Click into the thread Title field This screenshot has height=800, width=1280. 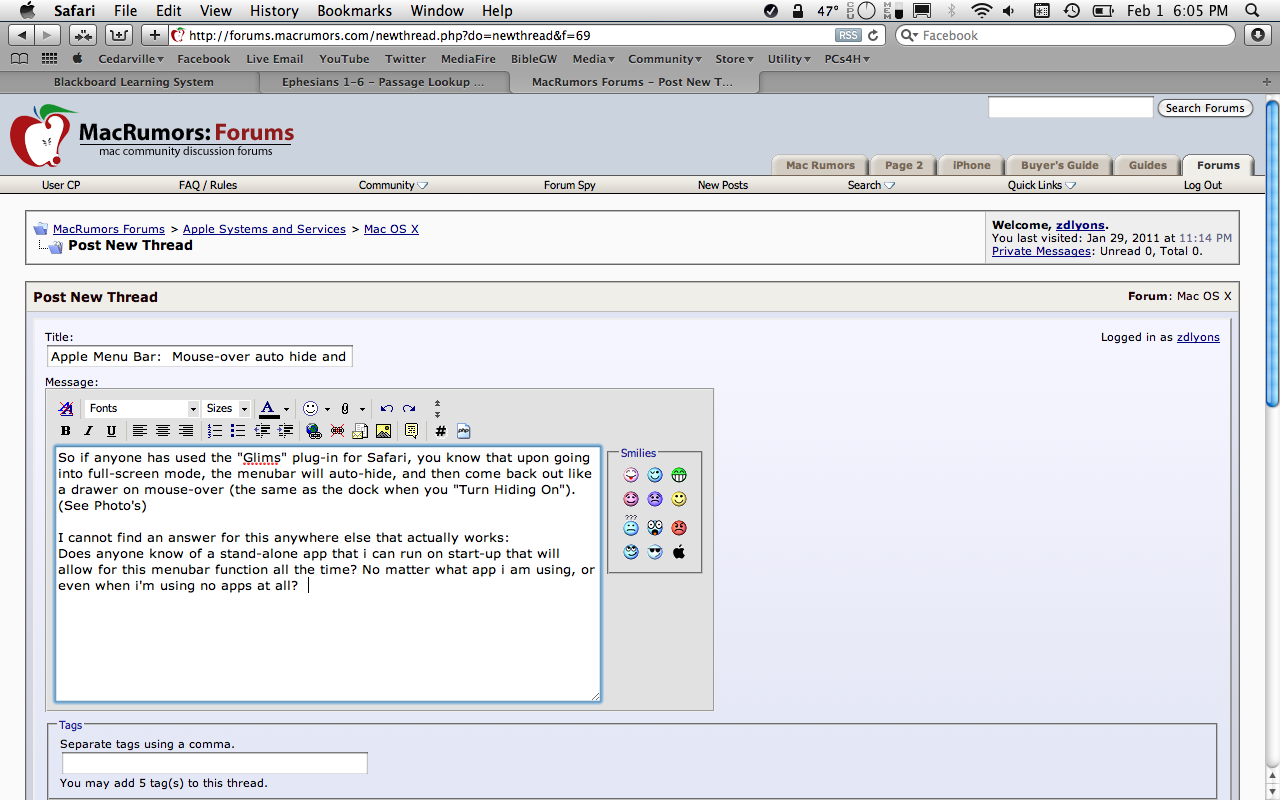[x=199, y=356]
